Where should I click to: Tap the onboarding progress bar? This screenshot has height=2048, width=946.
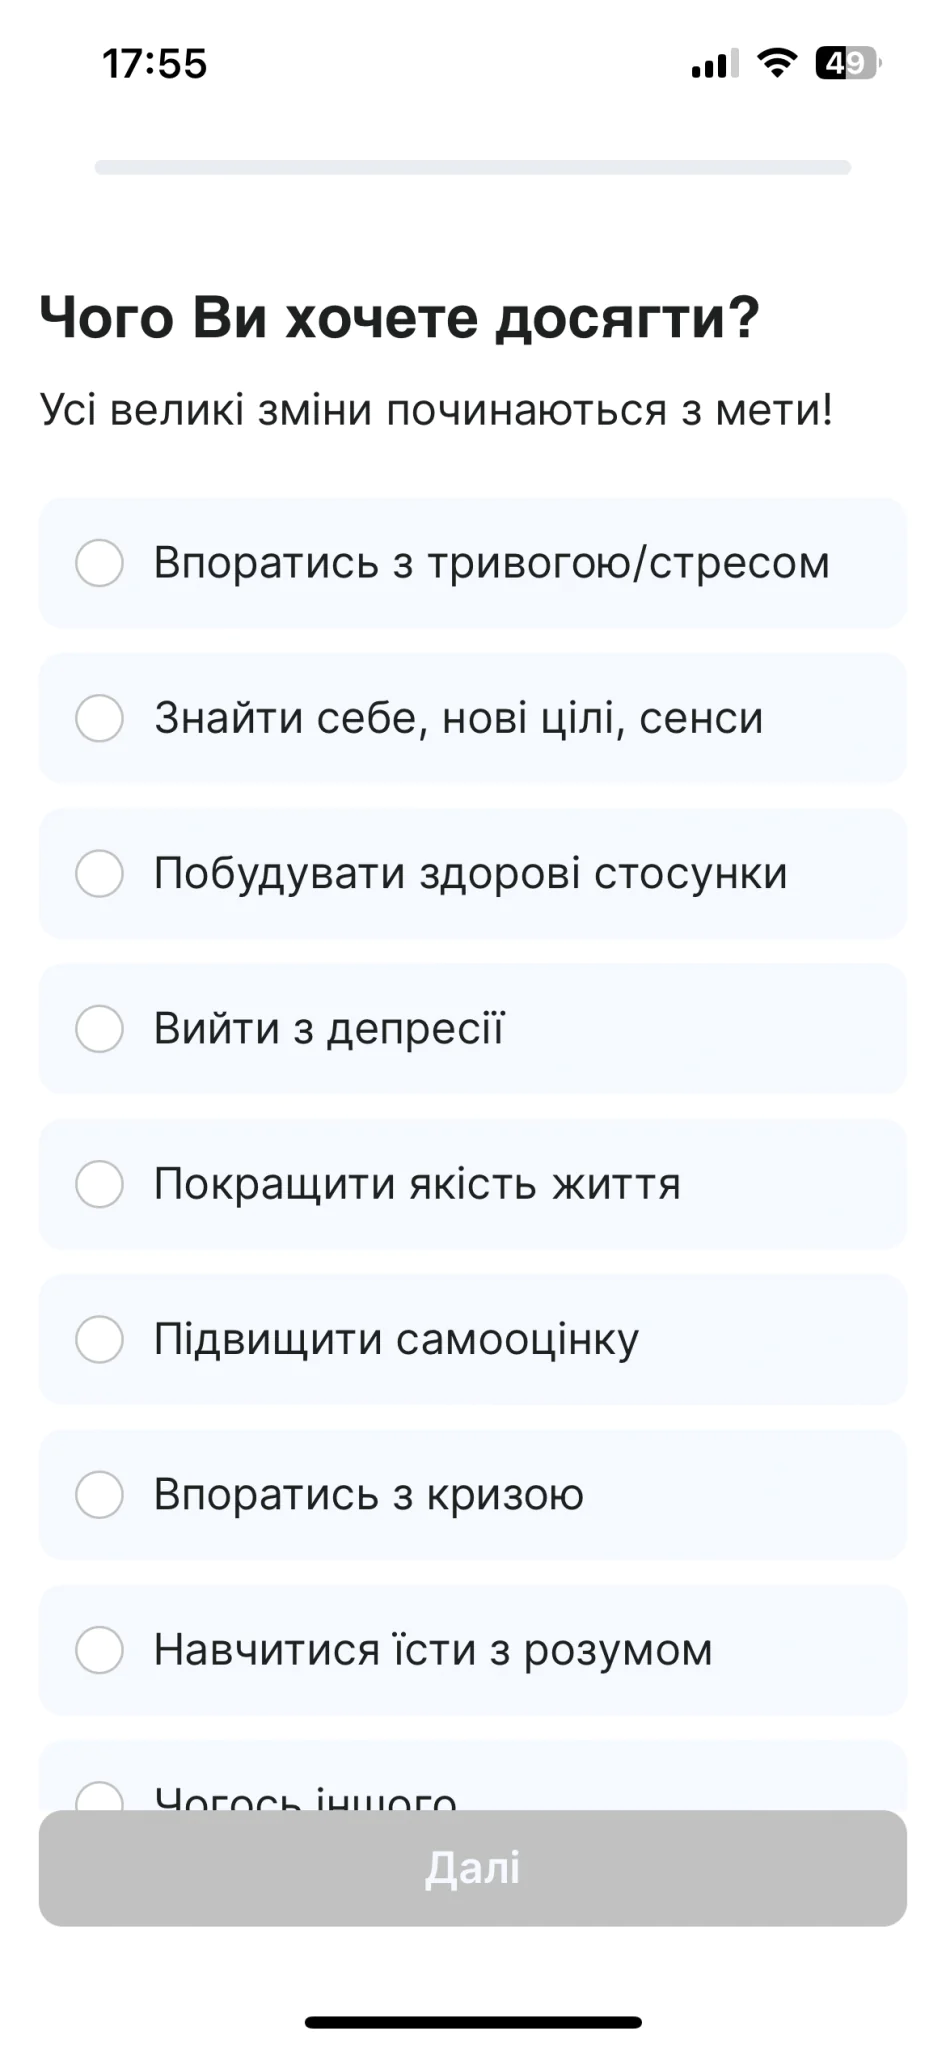(472, 168)
